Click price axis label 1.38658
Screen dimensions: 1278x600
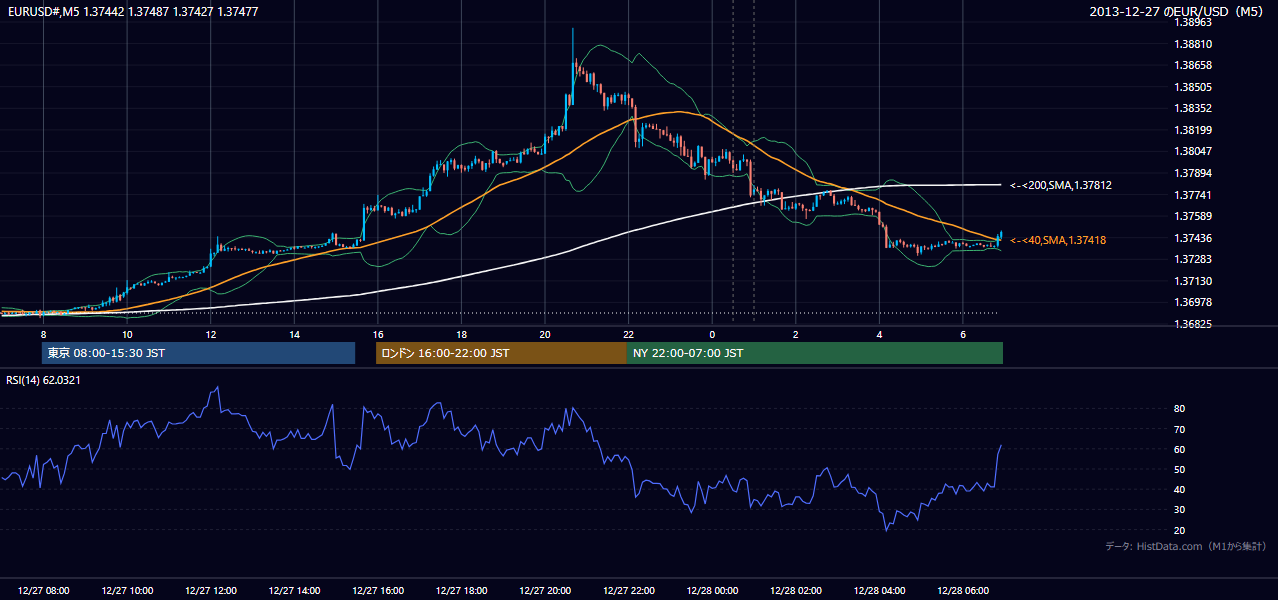coord(1193,66)
